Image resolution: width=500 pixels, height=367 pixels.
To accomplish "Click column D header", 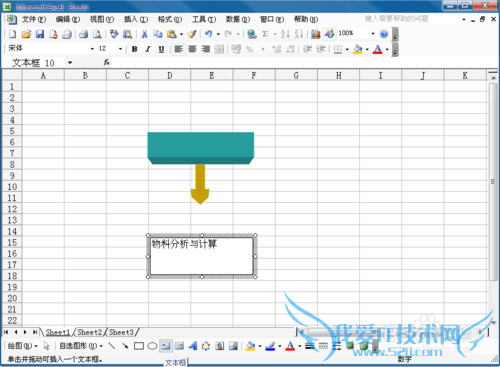I will 170,76.
